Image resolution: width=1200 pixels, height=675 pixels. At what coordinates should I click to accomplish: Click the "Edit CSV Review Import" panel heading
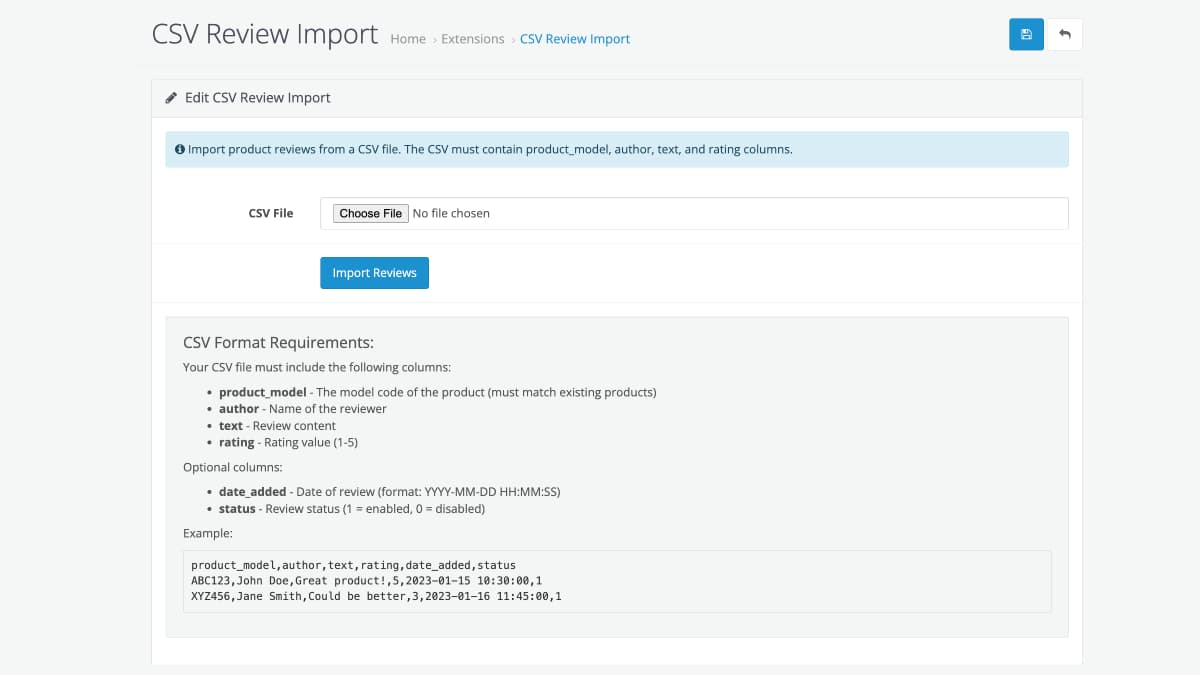(x=257, y=98)
